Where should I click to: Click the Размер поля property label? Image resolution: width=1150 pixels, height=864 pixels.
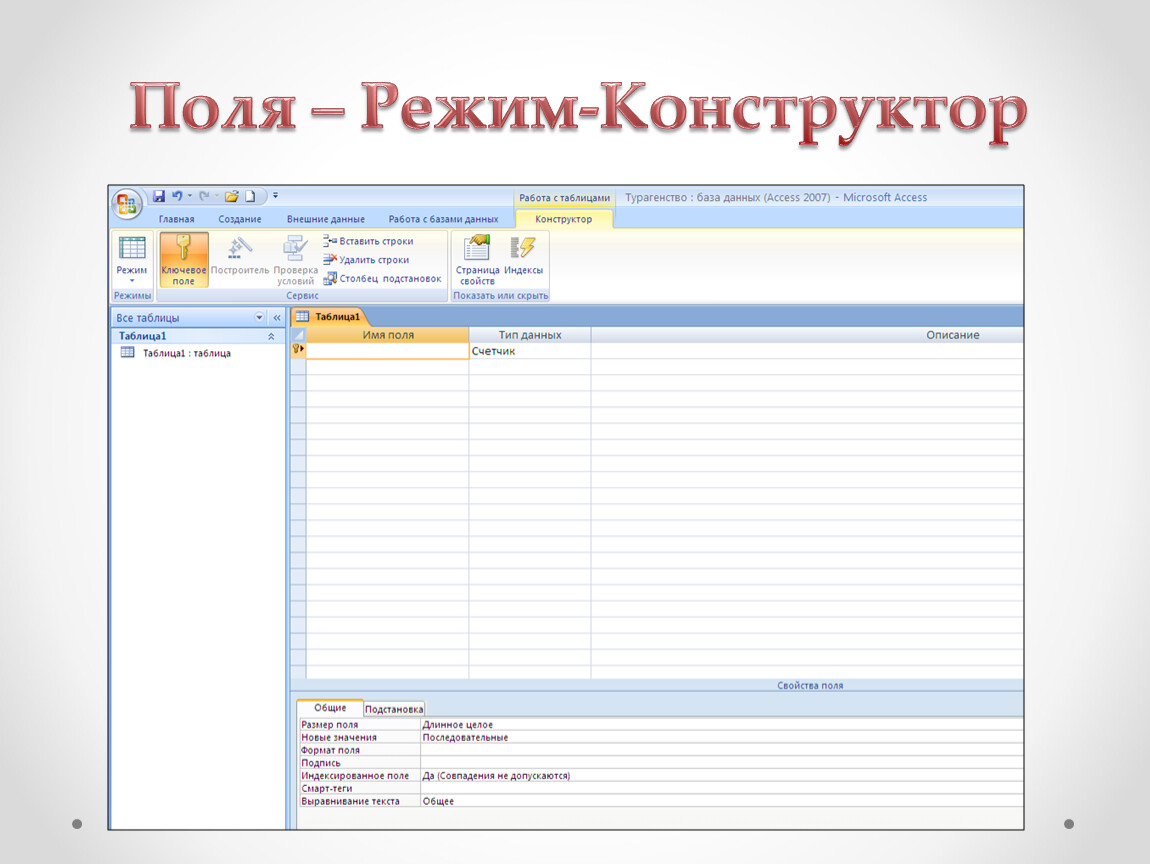pyautogui.click(x=329, y=725)
